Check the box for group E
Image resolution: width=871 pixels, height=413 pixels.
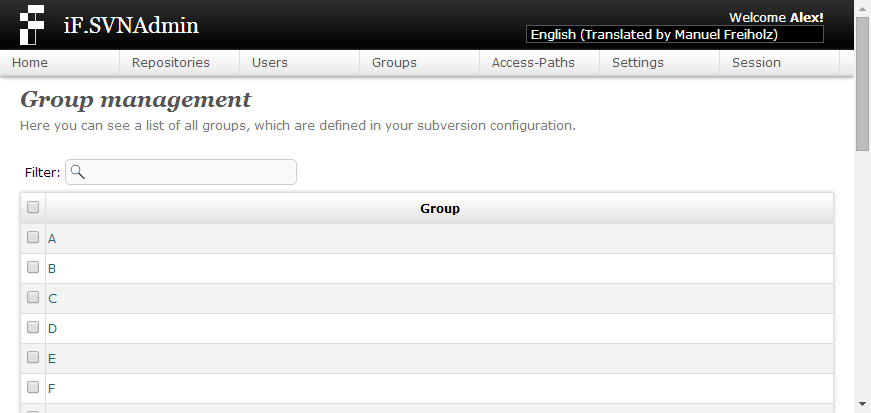pyautogui.click(x=33, y=357)
